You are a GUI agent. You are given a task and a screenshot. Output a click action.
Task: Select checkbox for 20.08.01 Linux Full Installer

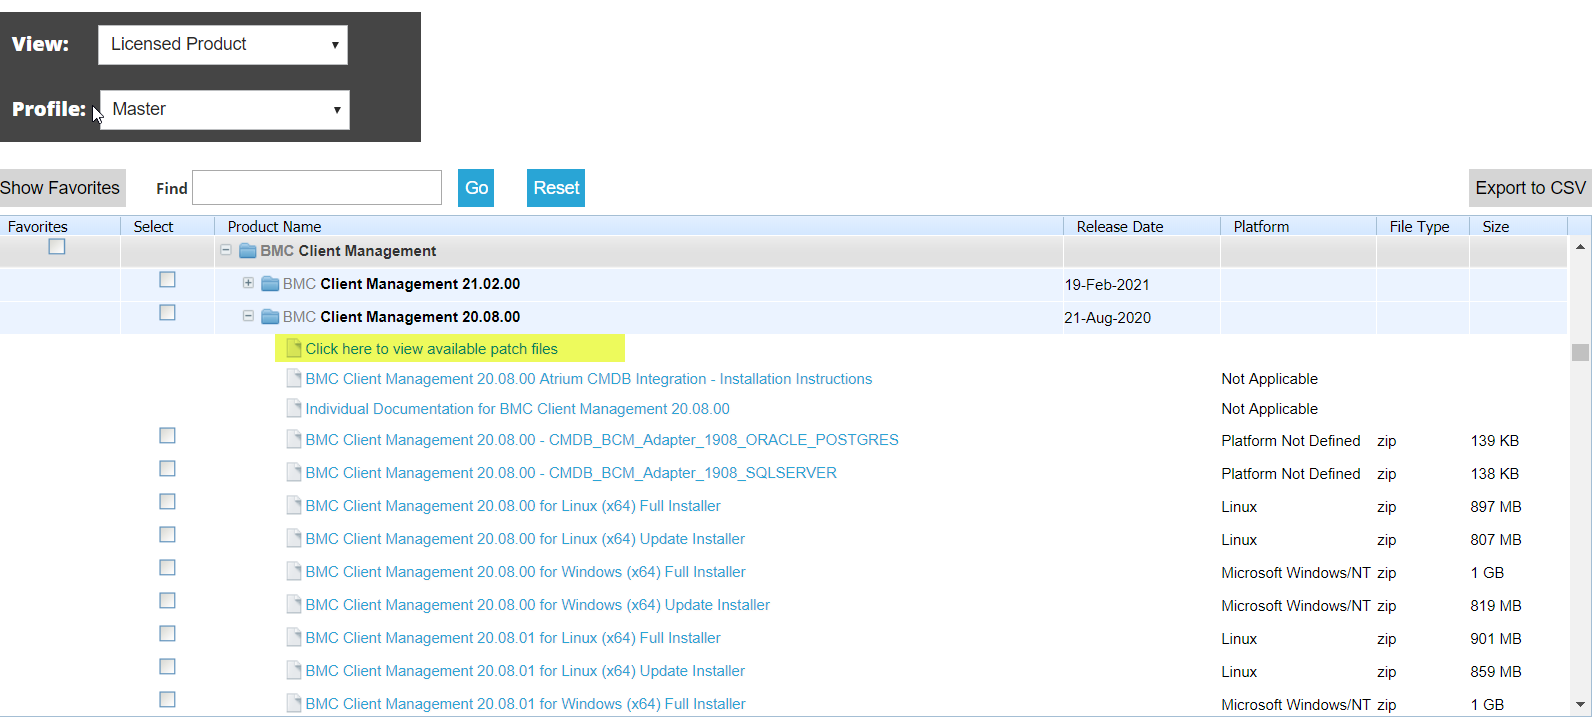click(x=167, y=634)
